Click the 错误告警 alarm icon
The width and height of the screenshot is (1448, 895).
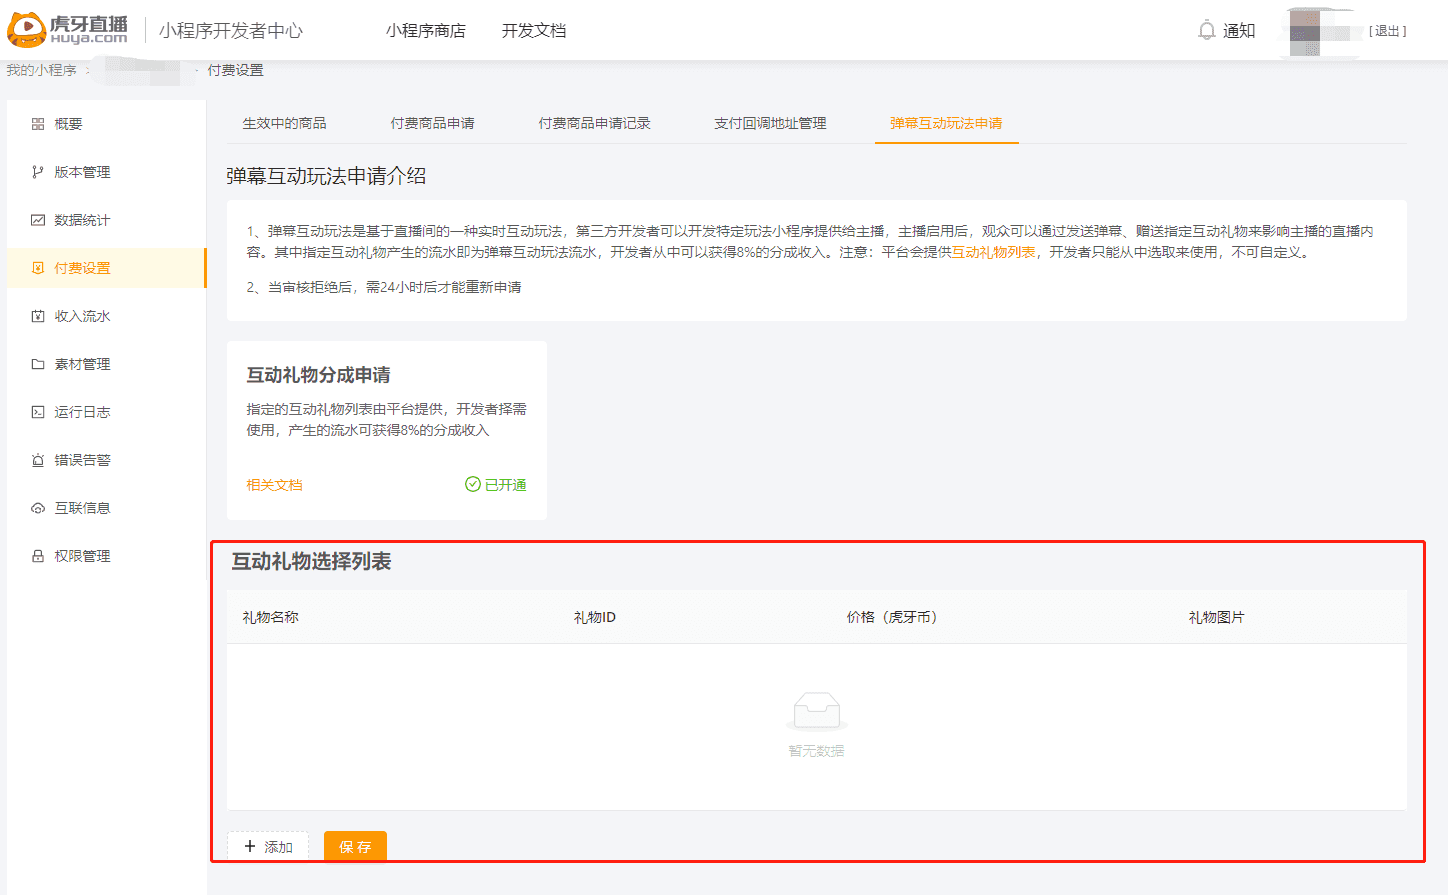tap(38, 460)
